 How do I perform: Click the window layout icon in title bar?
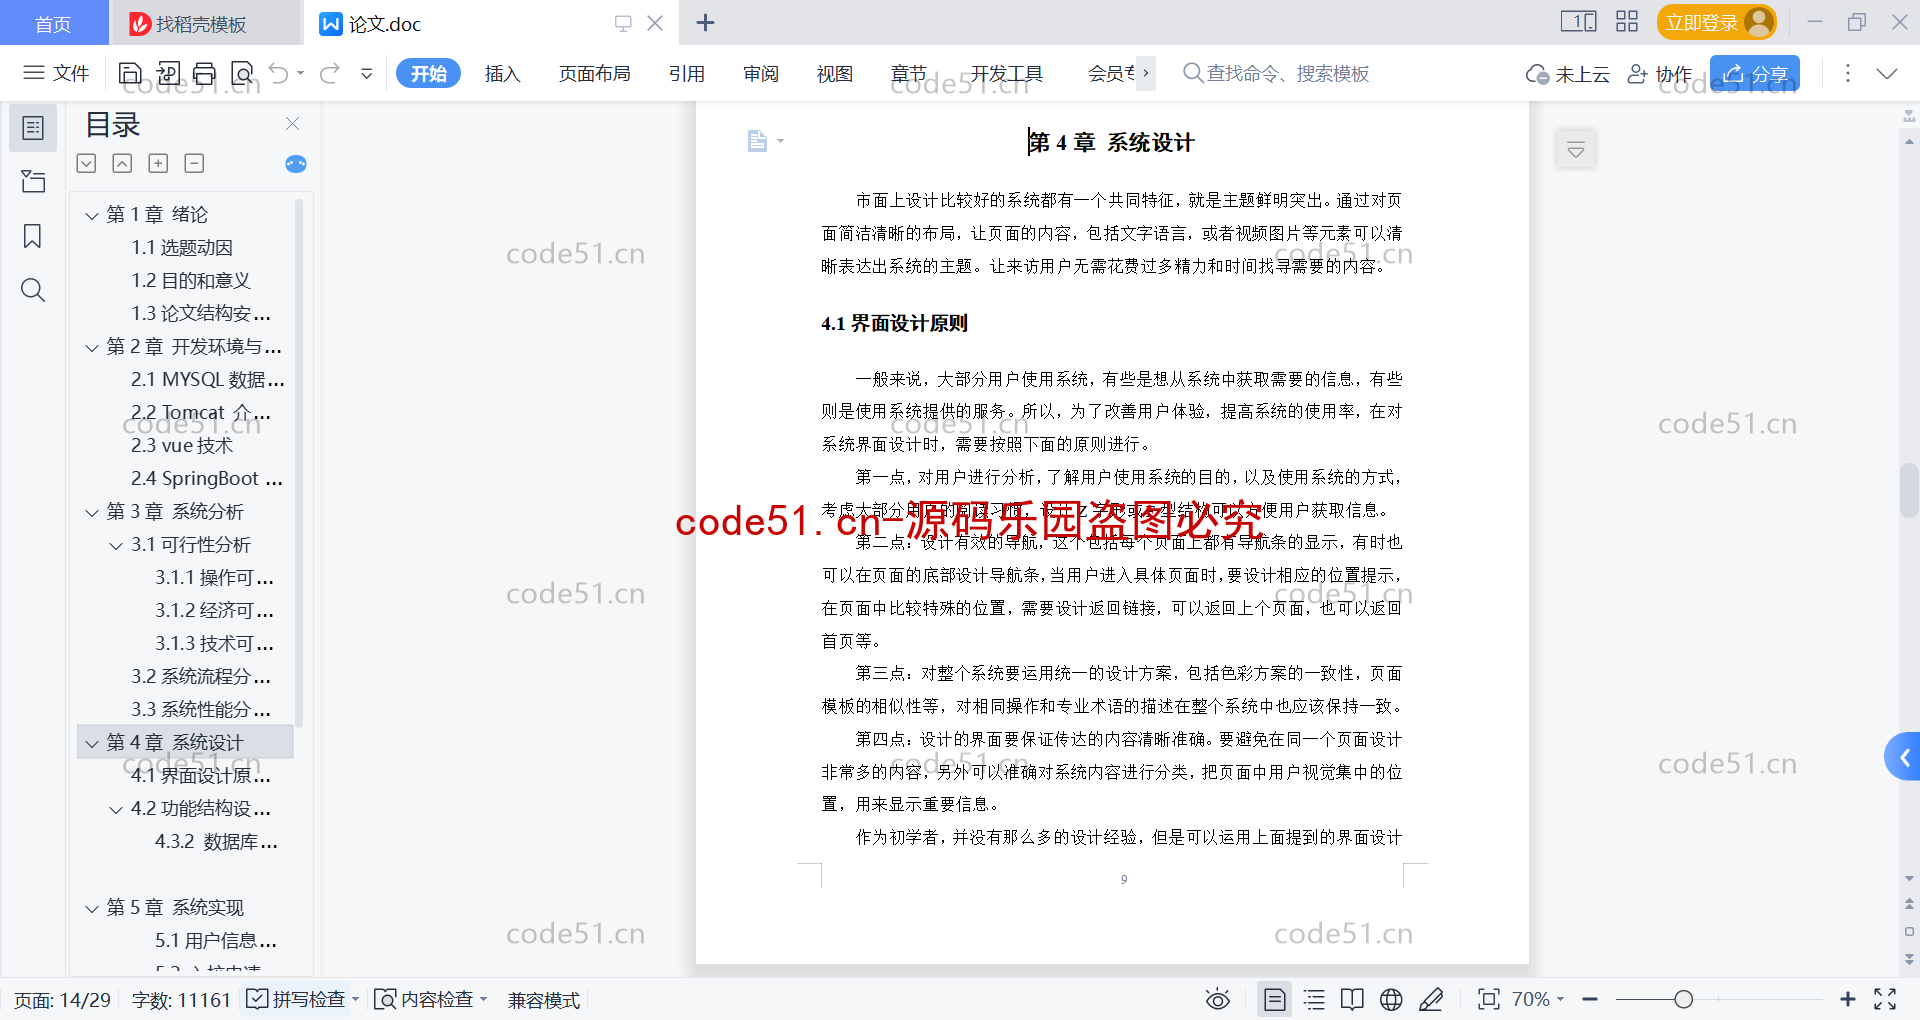1578,22
